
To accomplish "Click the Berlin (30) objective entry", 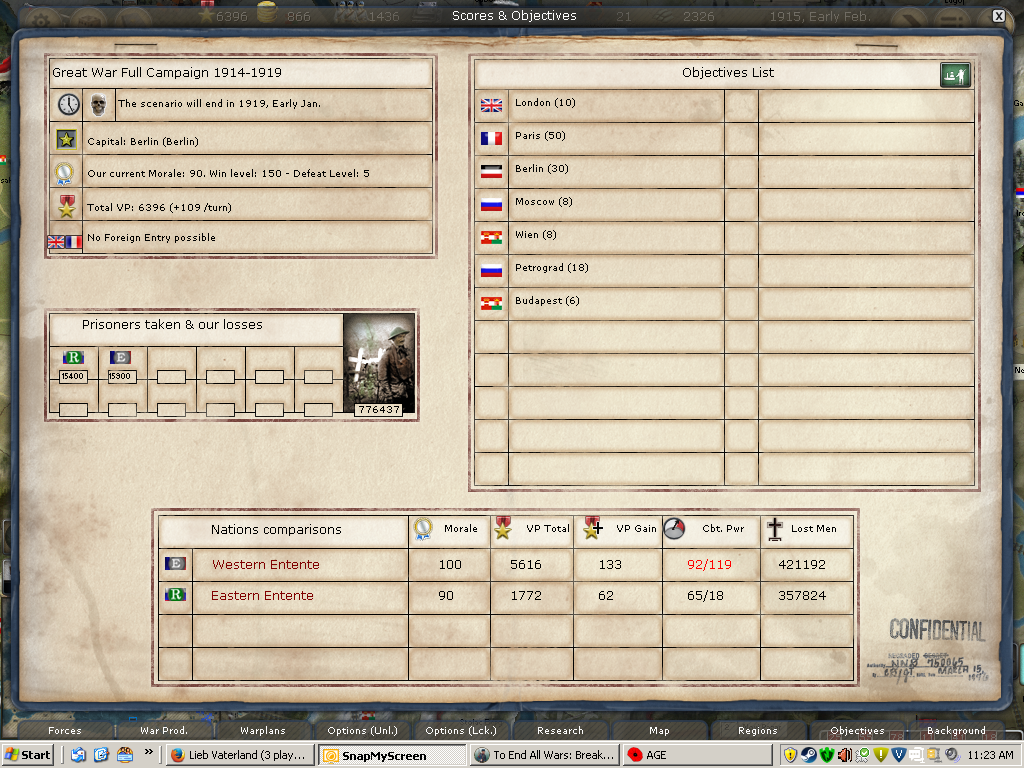I will pyautogui.click(x=542, y=169).
